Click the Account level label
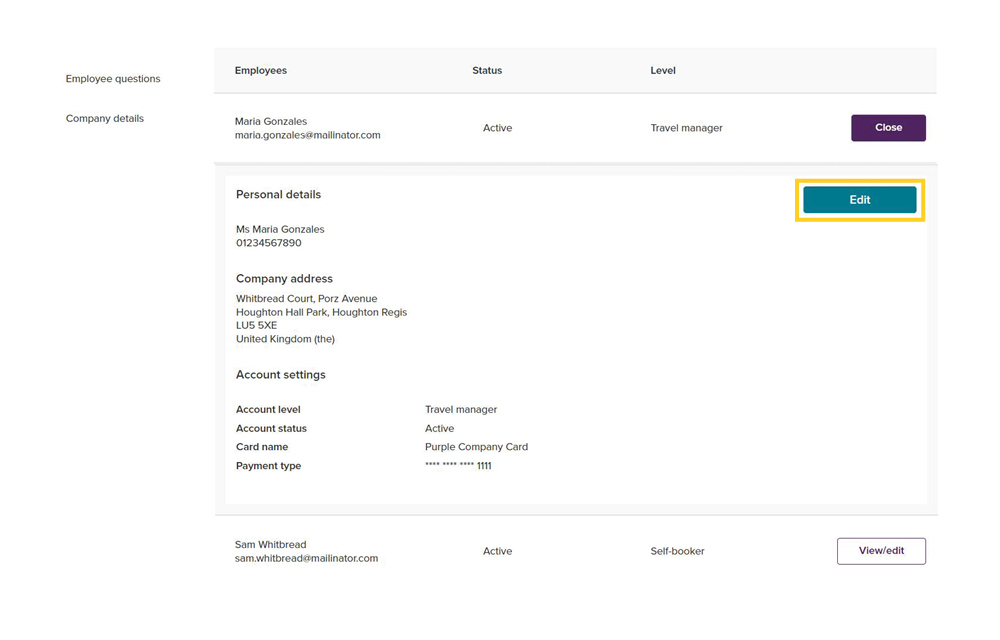Screen dimensions: 1000x640 pos(268,409)
